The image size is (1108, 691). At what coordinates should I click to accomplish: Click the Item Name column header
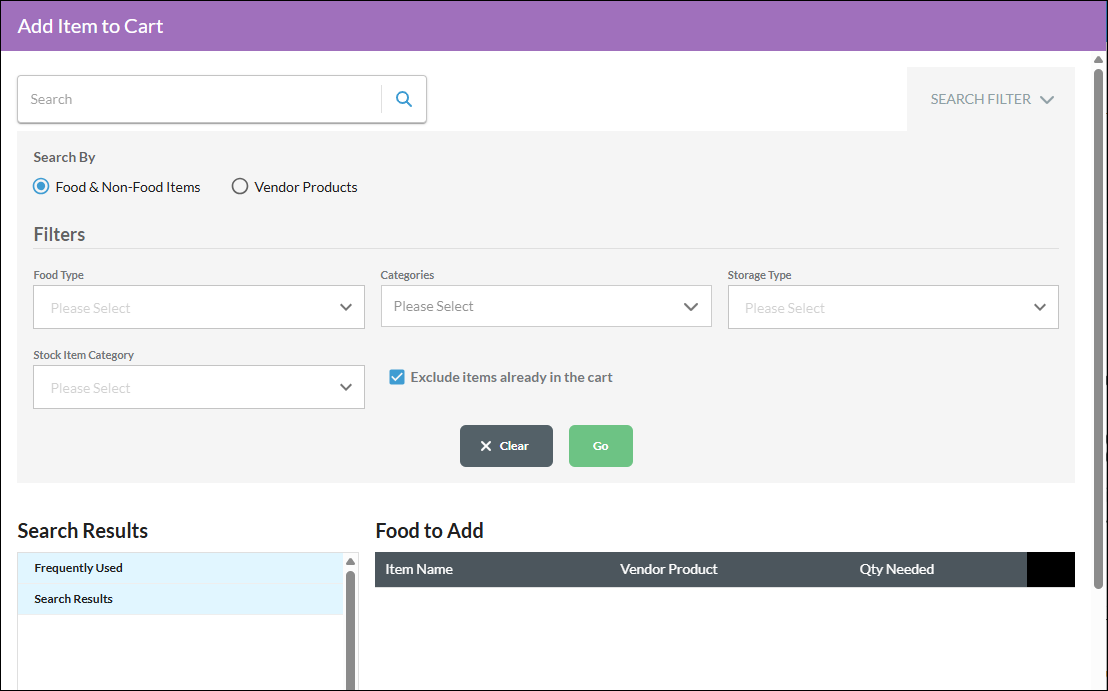(419, 569)
